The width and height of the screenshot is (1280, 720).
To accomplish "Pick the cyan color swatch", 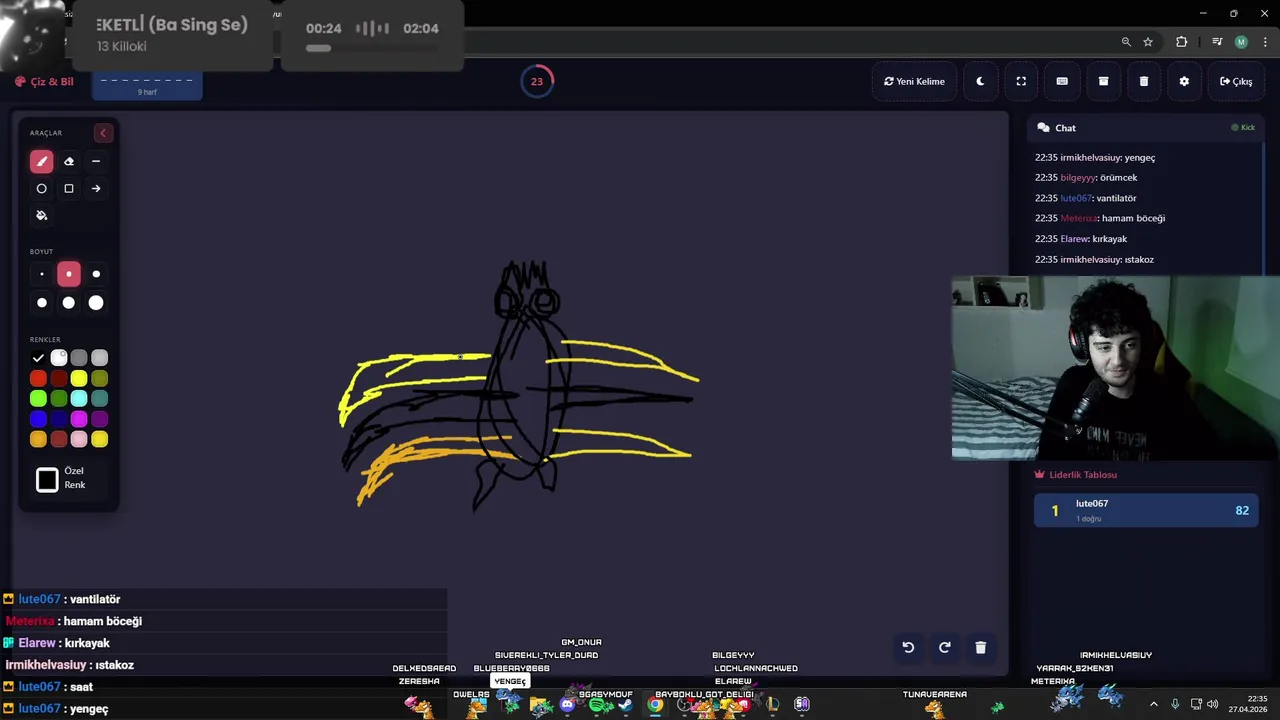I will coord(79,399).
